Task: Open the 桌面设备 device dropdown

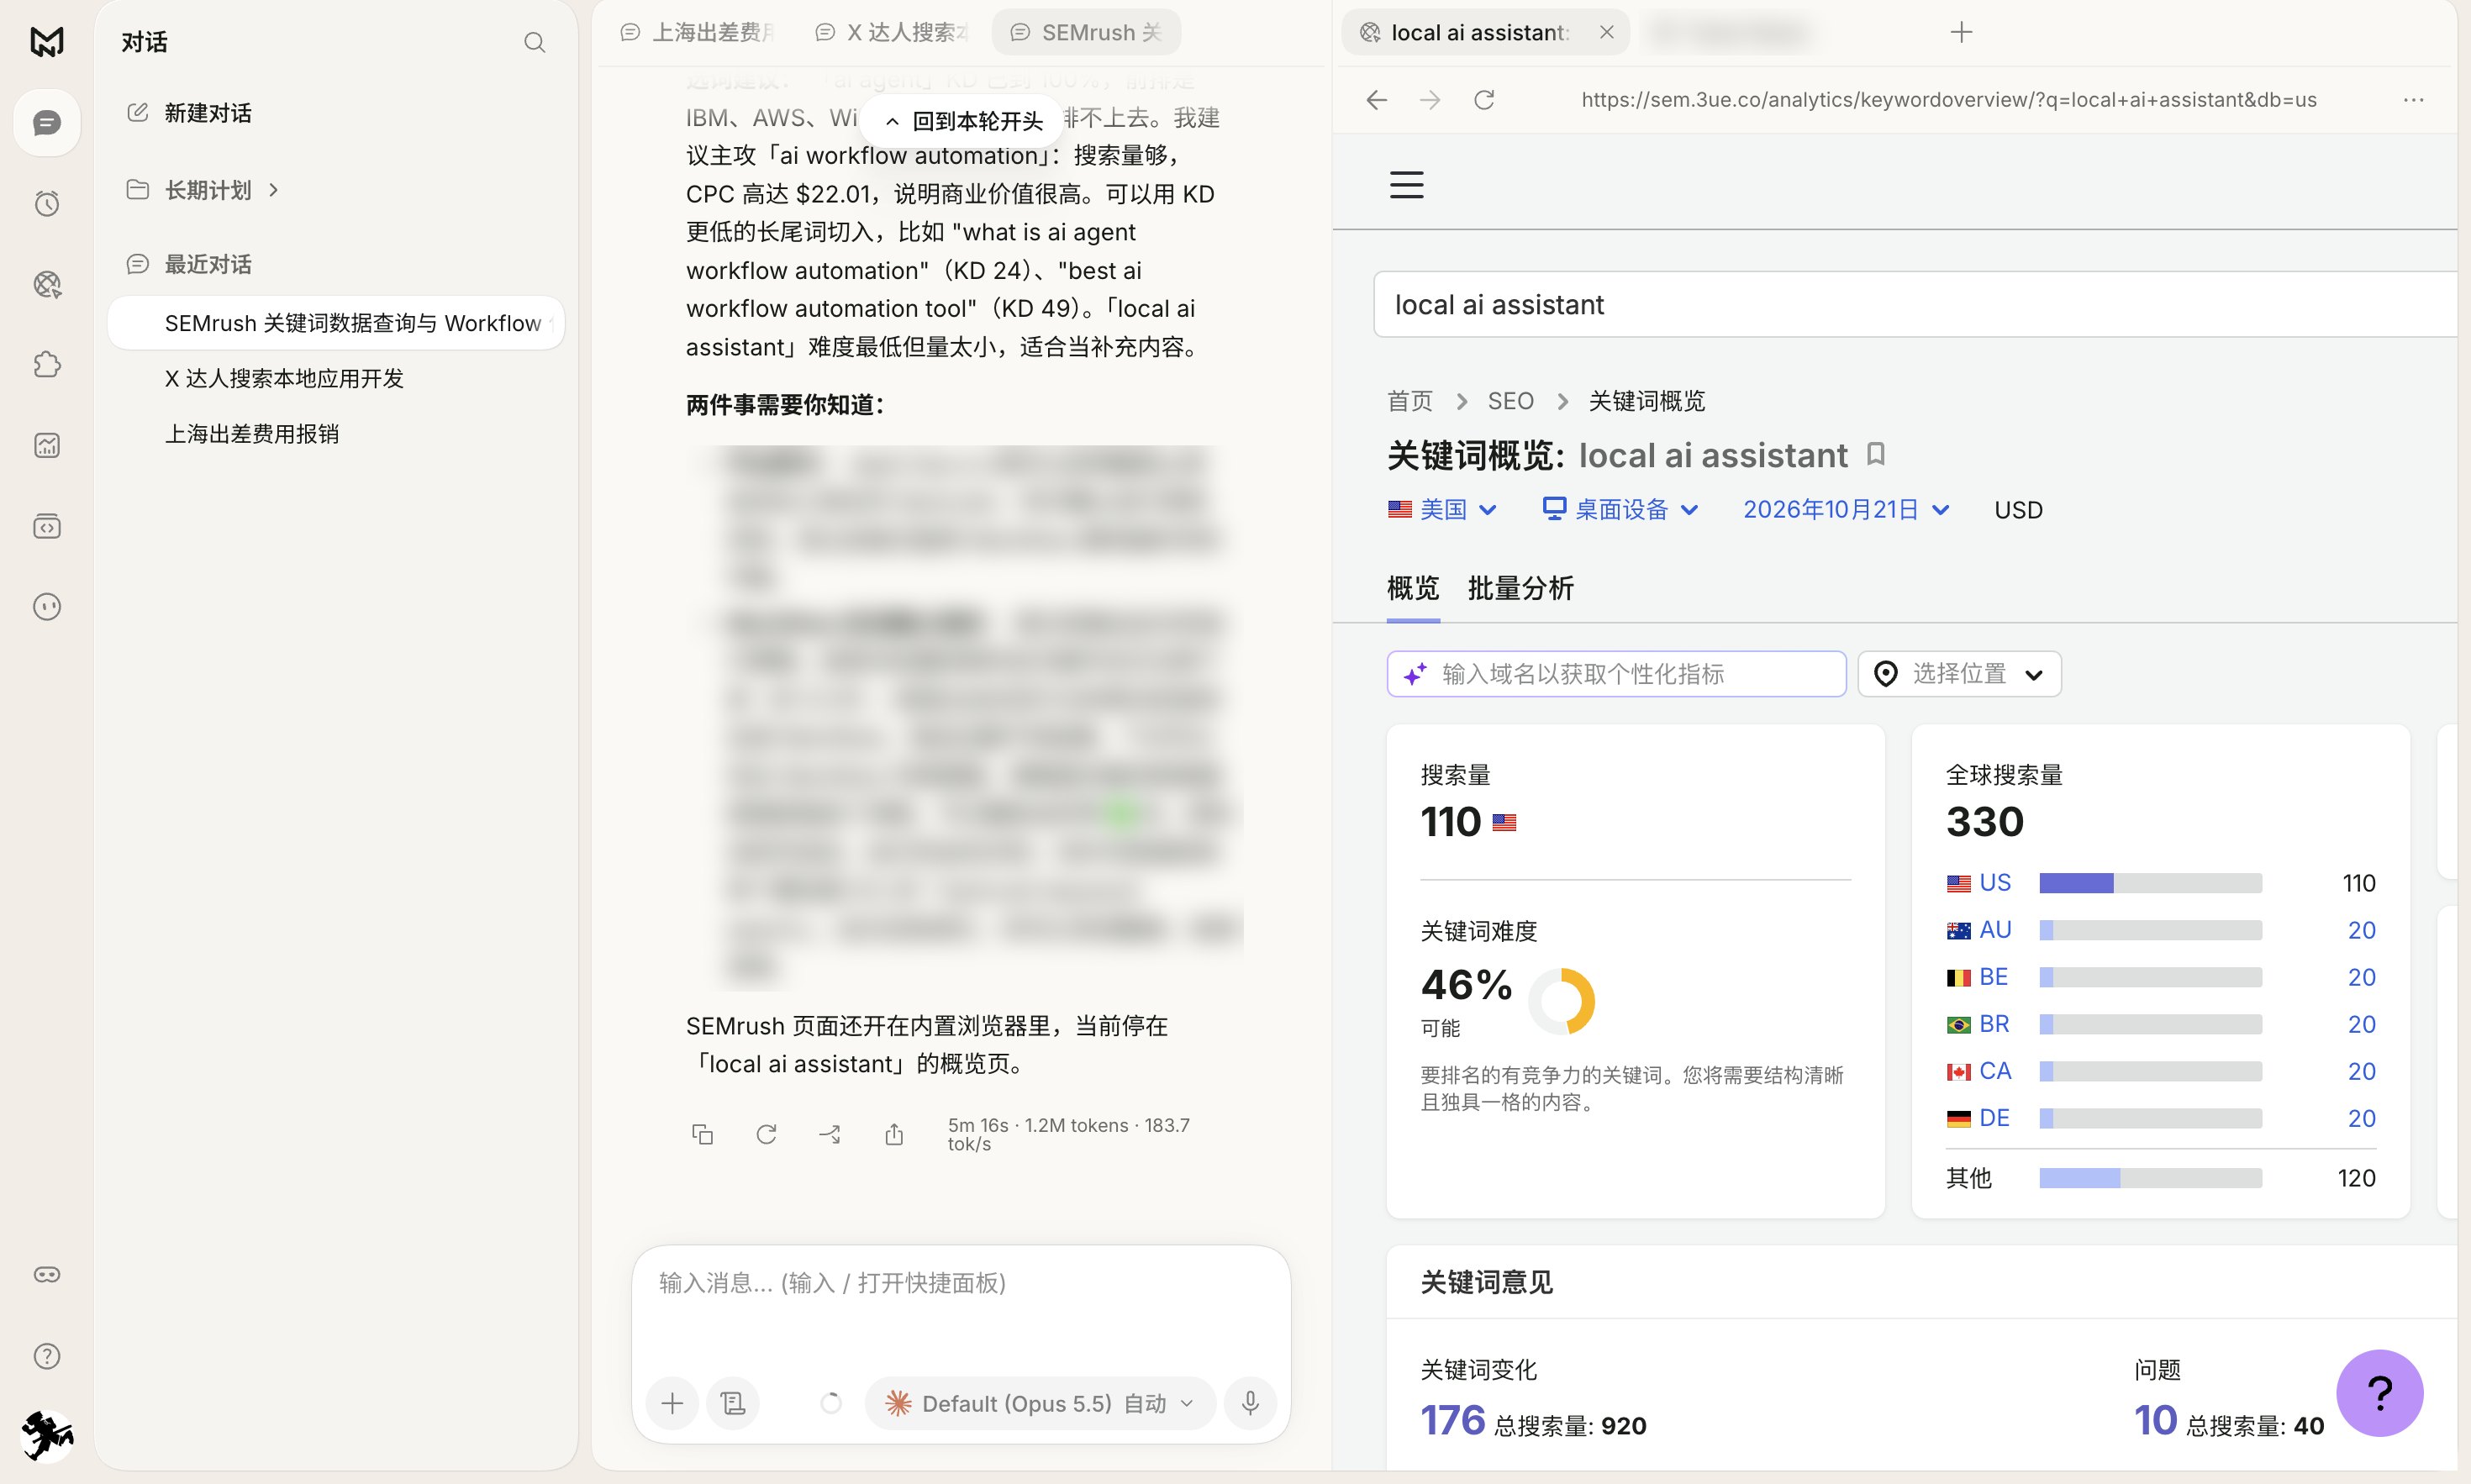Action: pos(1620,510)
